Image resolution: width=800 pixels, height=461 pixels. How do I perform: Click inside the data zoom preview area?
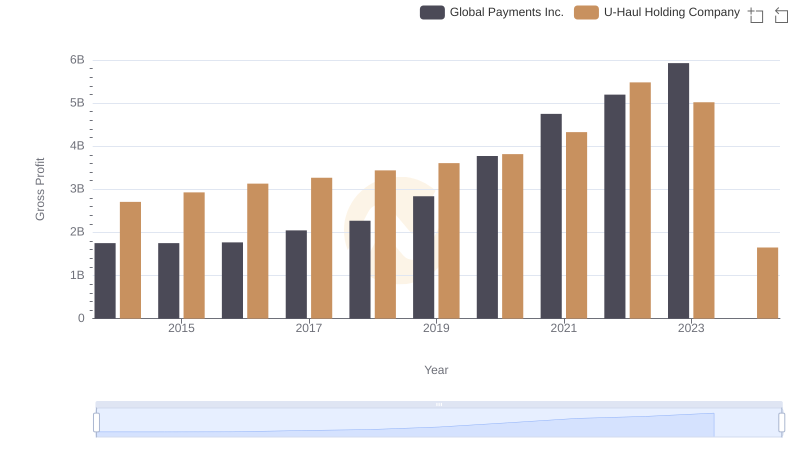click(439, 423)
